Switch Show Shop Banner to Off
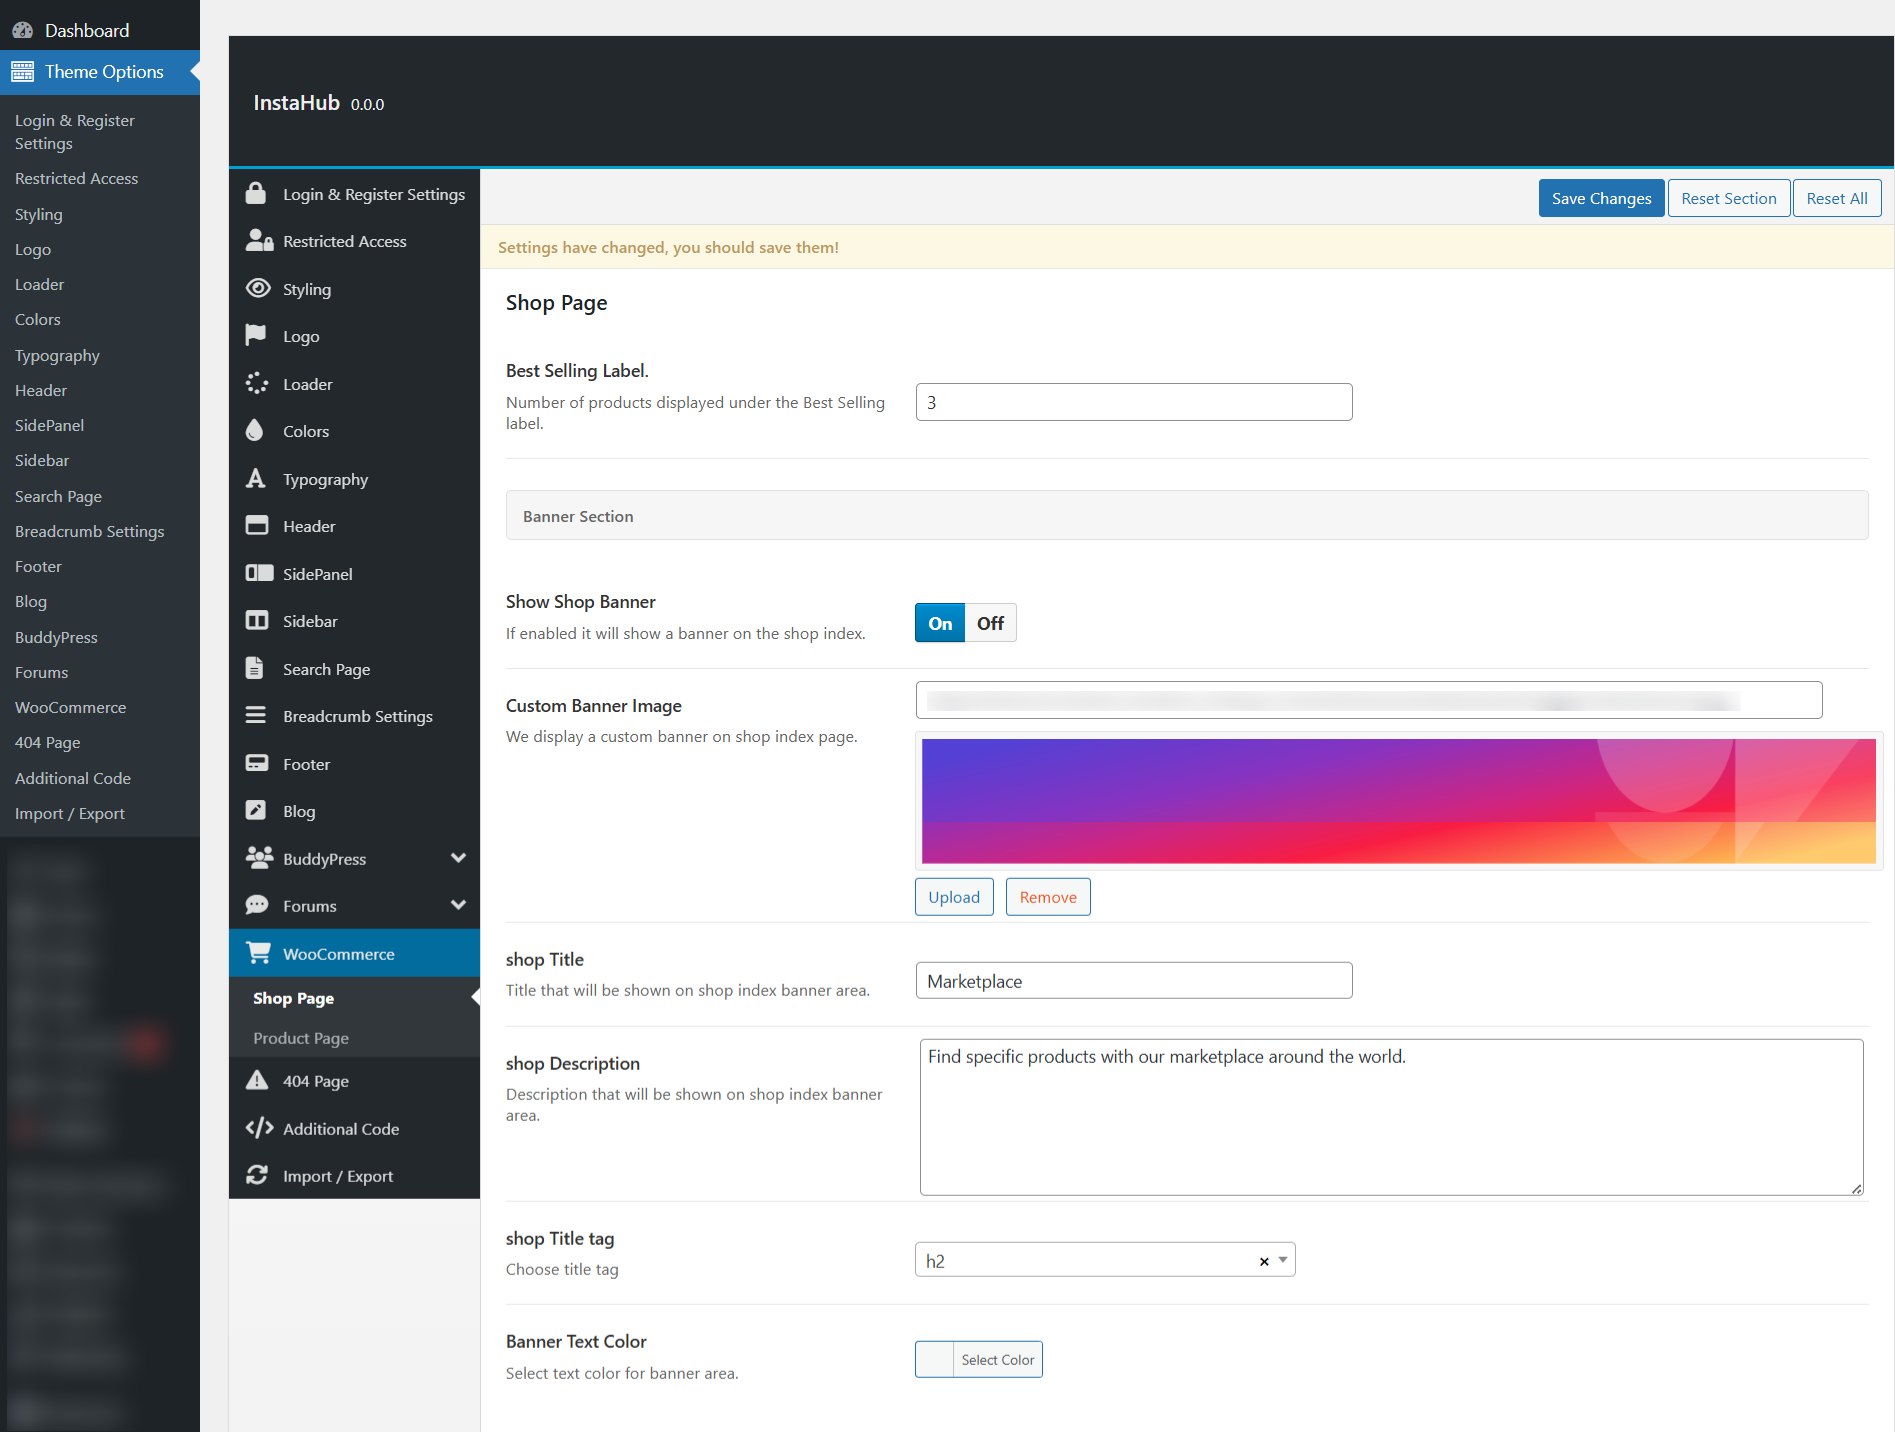 point(990,623)
